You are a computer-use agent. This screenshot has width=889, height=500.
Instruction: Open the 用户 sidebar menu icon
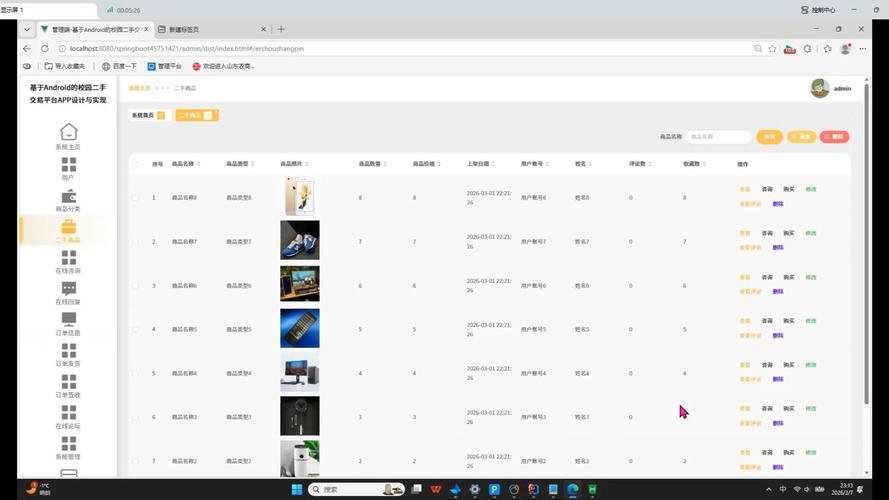click(69, 164)
